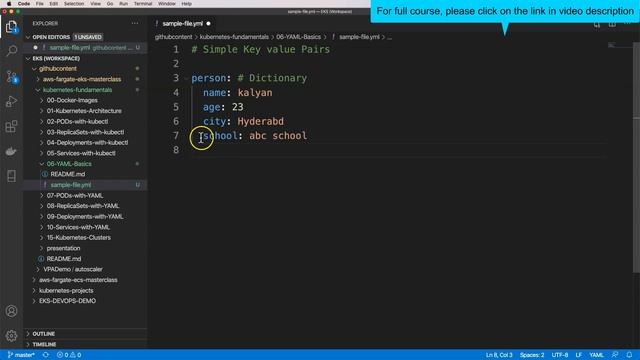Image resolution: width=640 pixels, height=360 pixels.
Task: Click 06-YAML-Basics breadcrumb
Action: pos(298,37)
